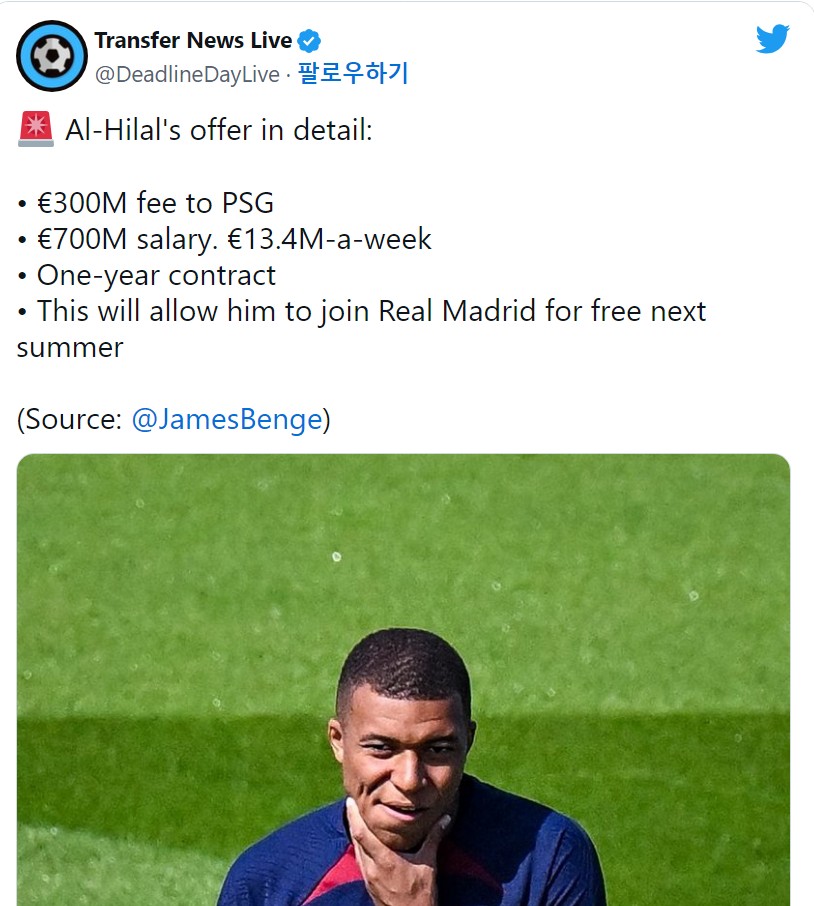
Task: Click the "One-year contract" bullet line
Action: point(156,276)
